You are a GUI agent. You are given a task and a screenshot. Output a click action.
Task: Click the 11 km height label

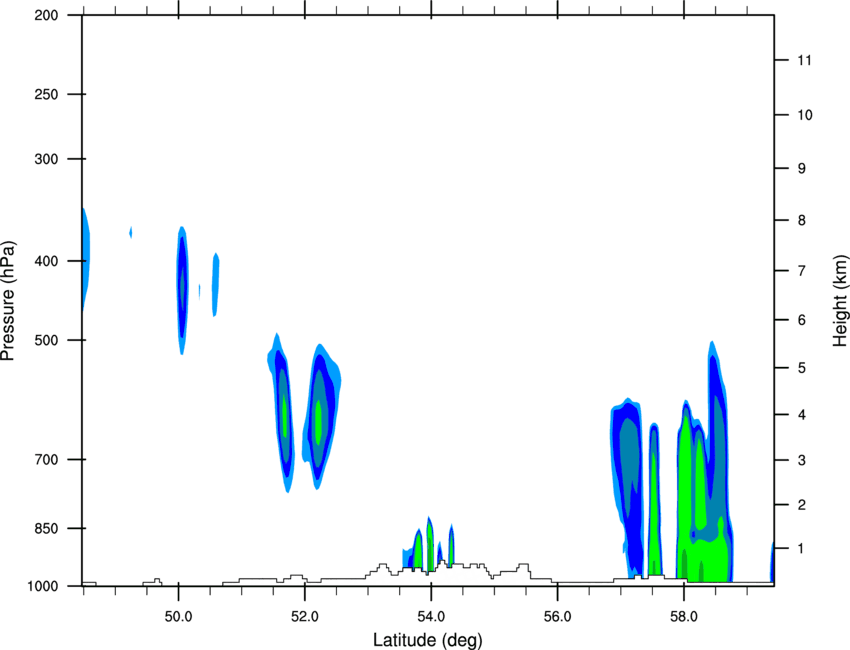tap(804, 60)
